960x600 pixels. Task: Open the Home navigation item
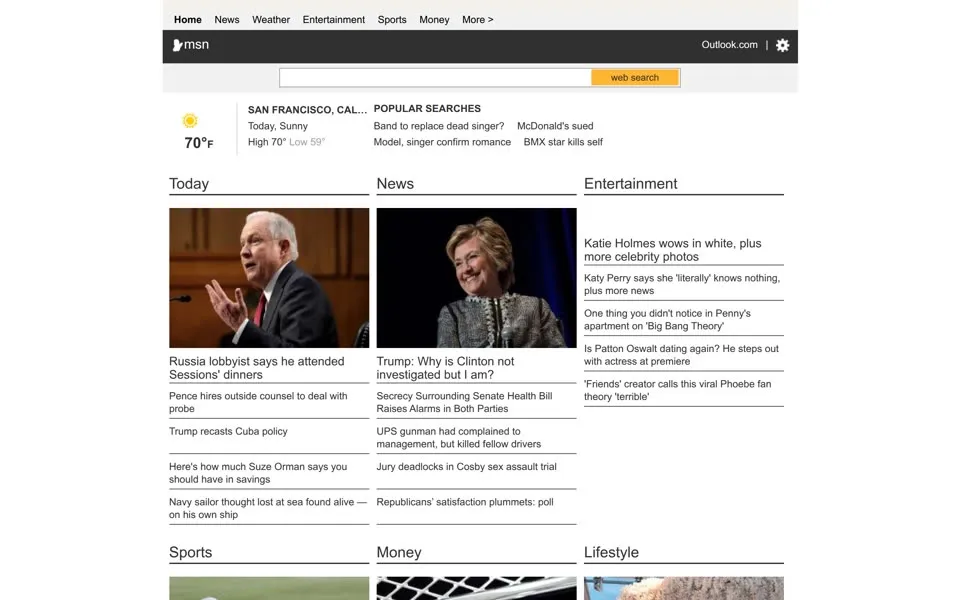pos(187,20)
